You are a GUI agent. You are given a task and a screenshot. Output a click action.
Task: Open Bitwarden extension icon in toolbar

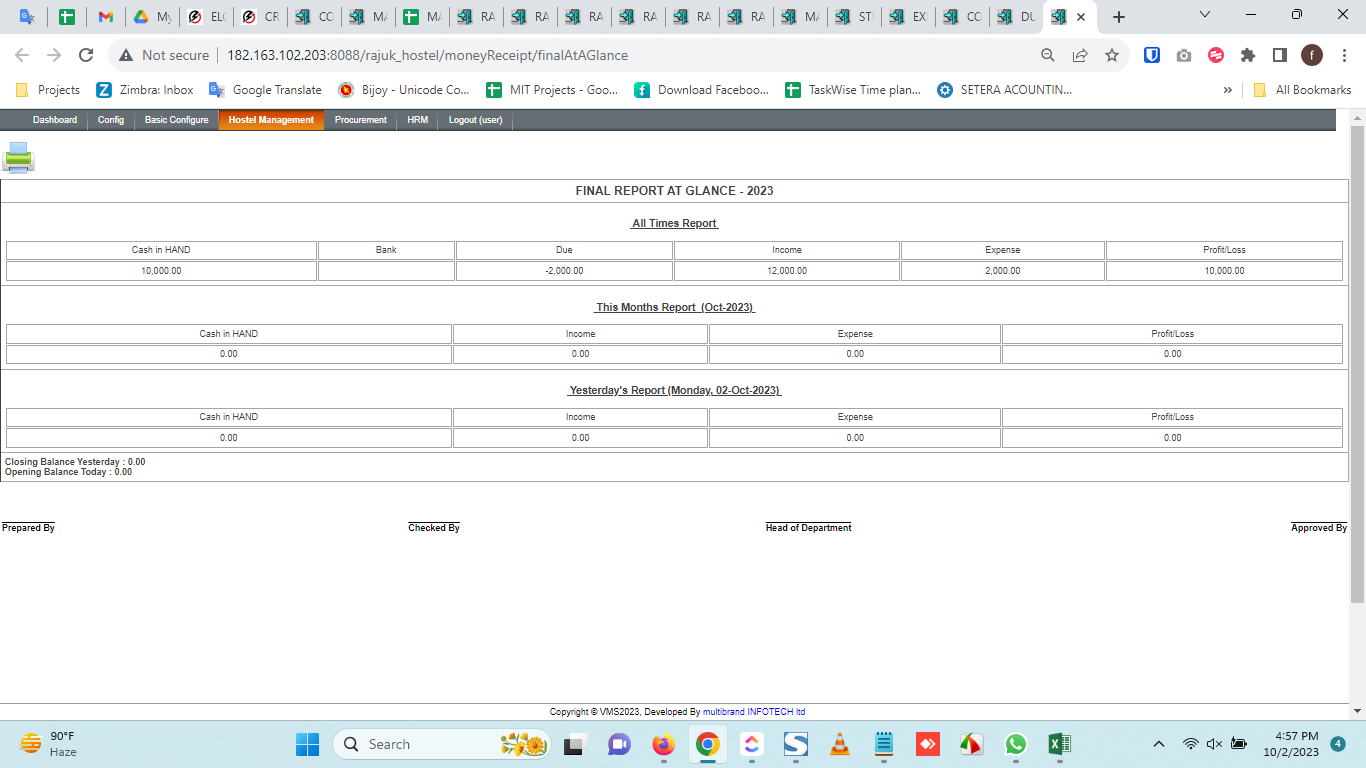1152,55
